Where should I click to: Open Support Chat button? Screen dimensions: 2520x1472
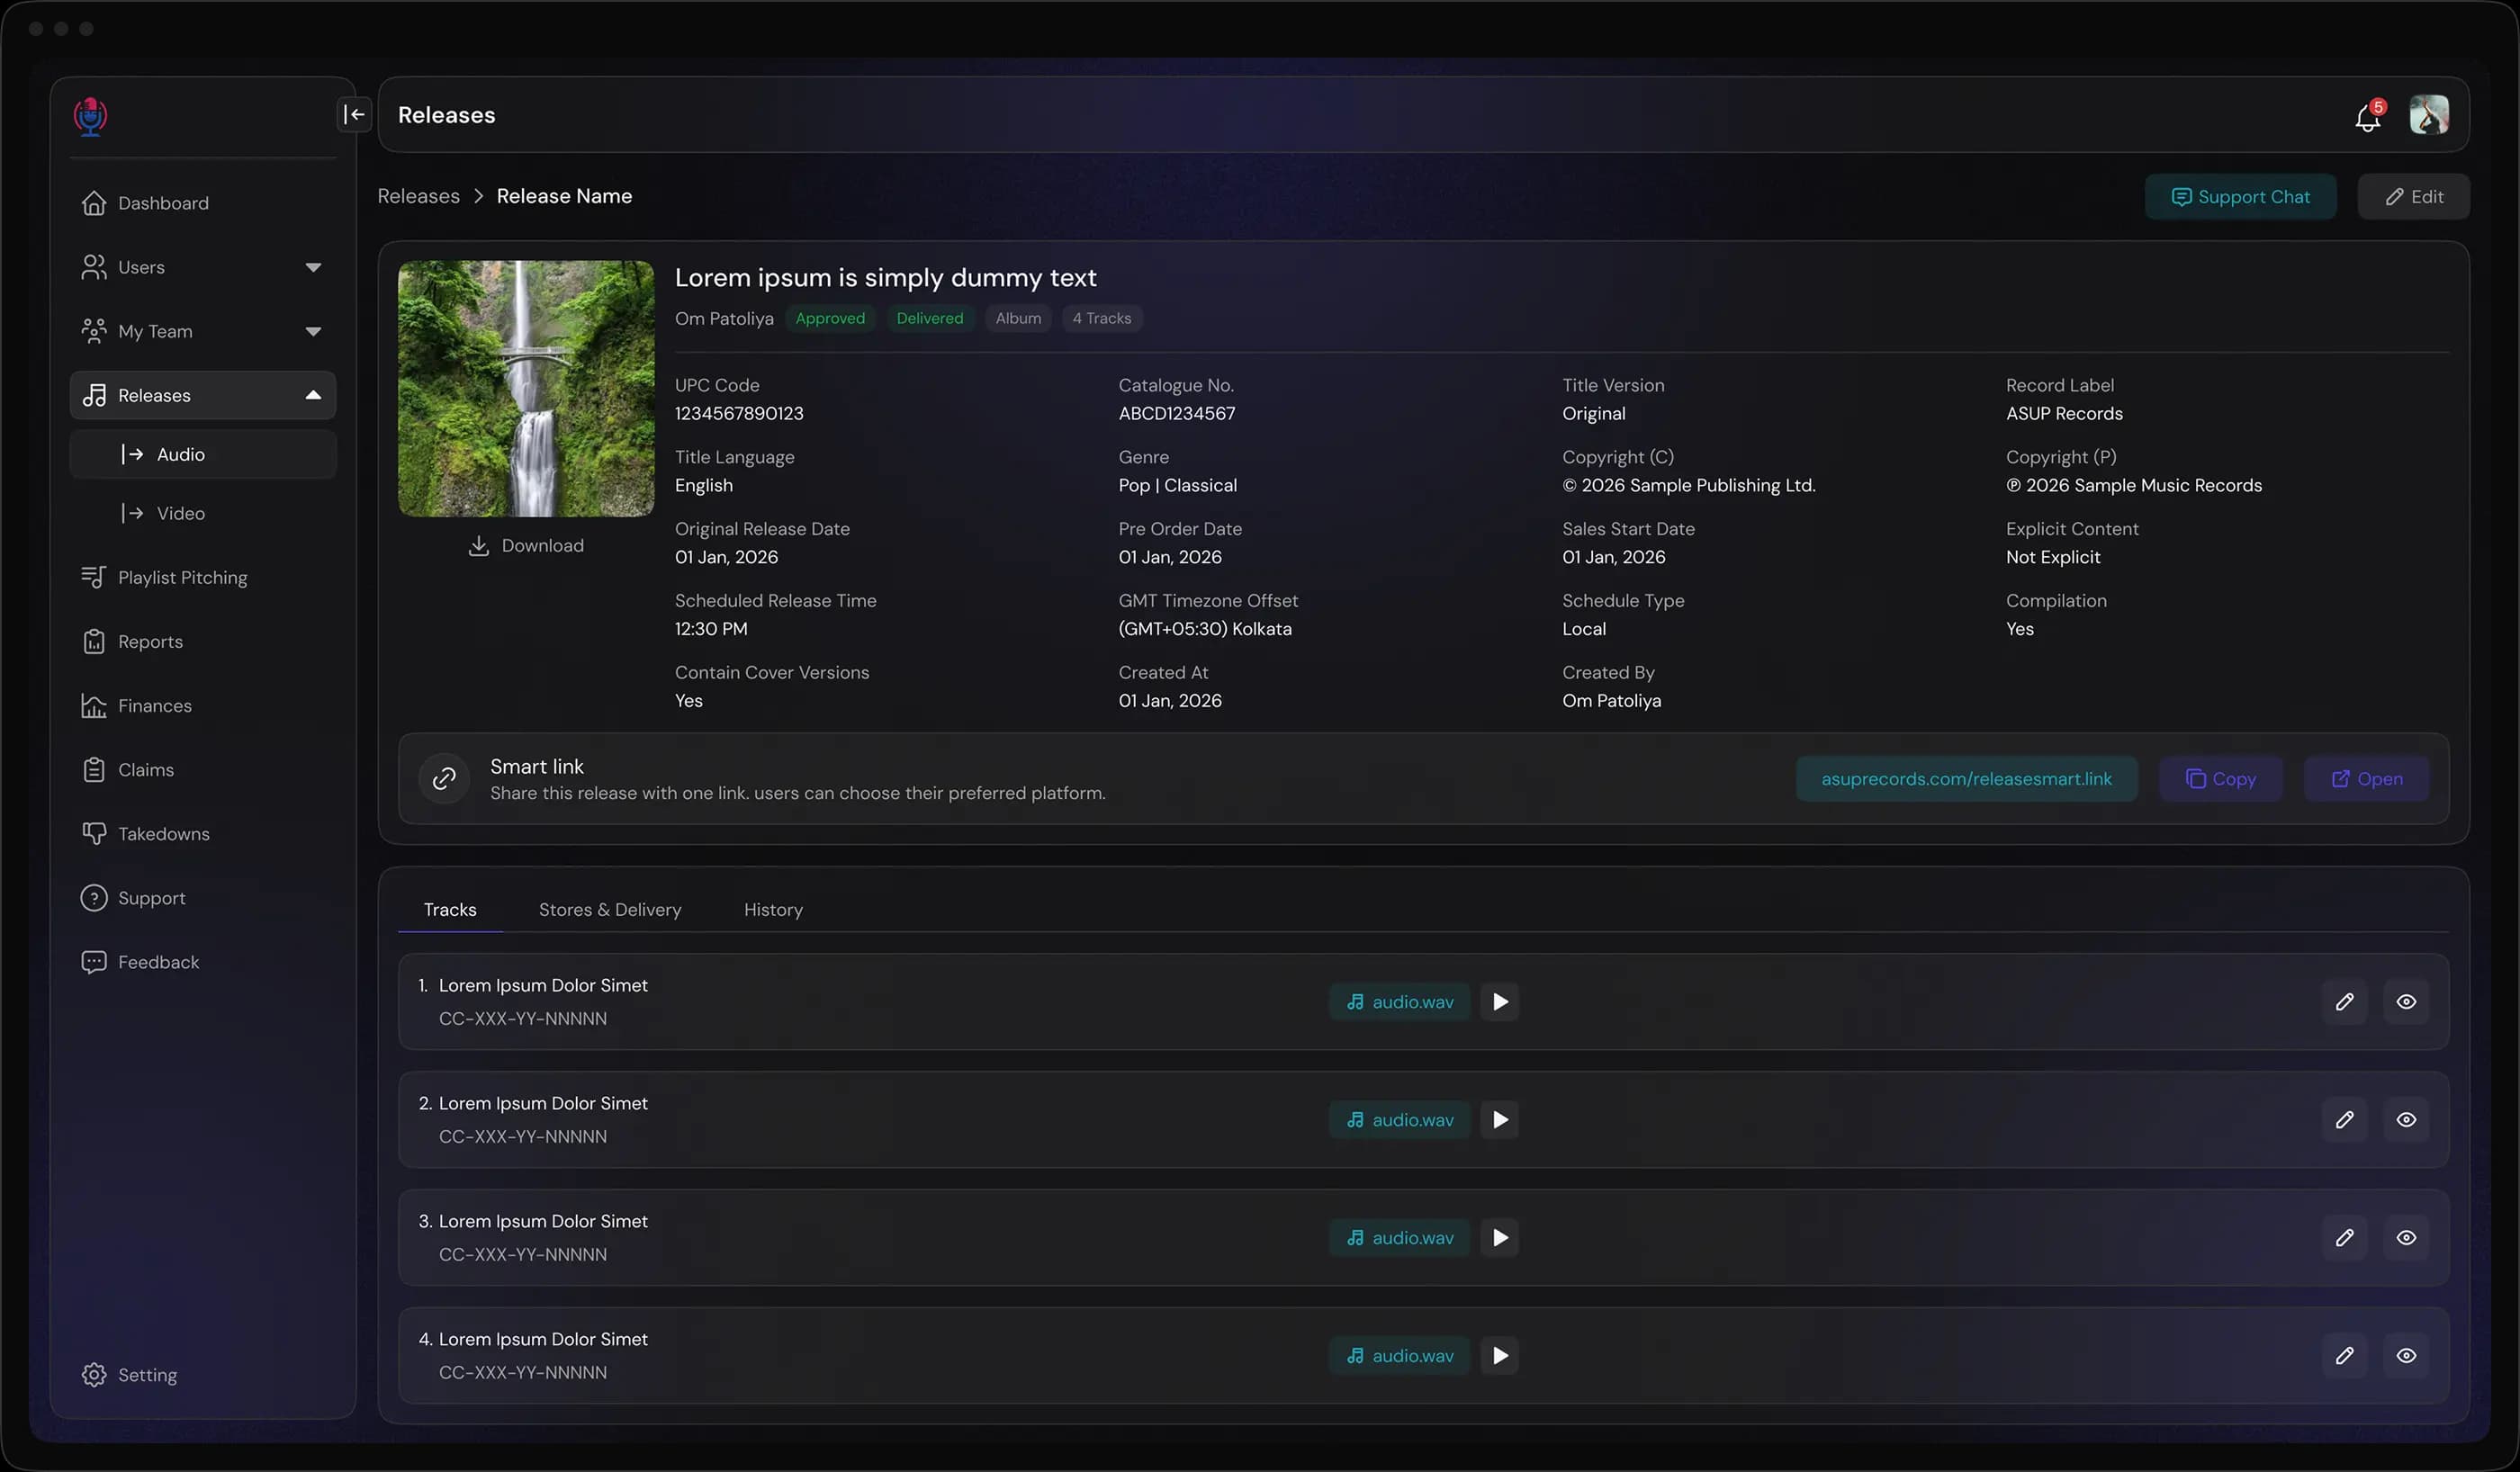click(x=2240, y=196)
